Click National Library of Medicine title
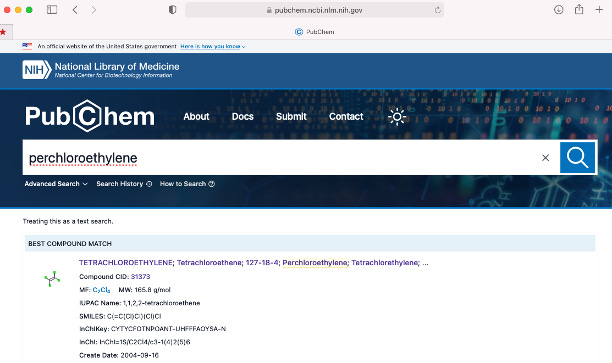 tap(117, 66)
